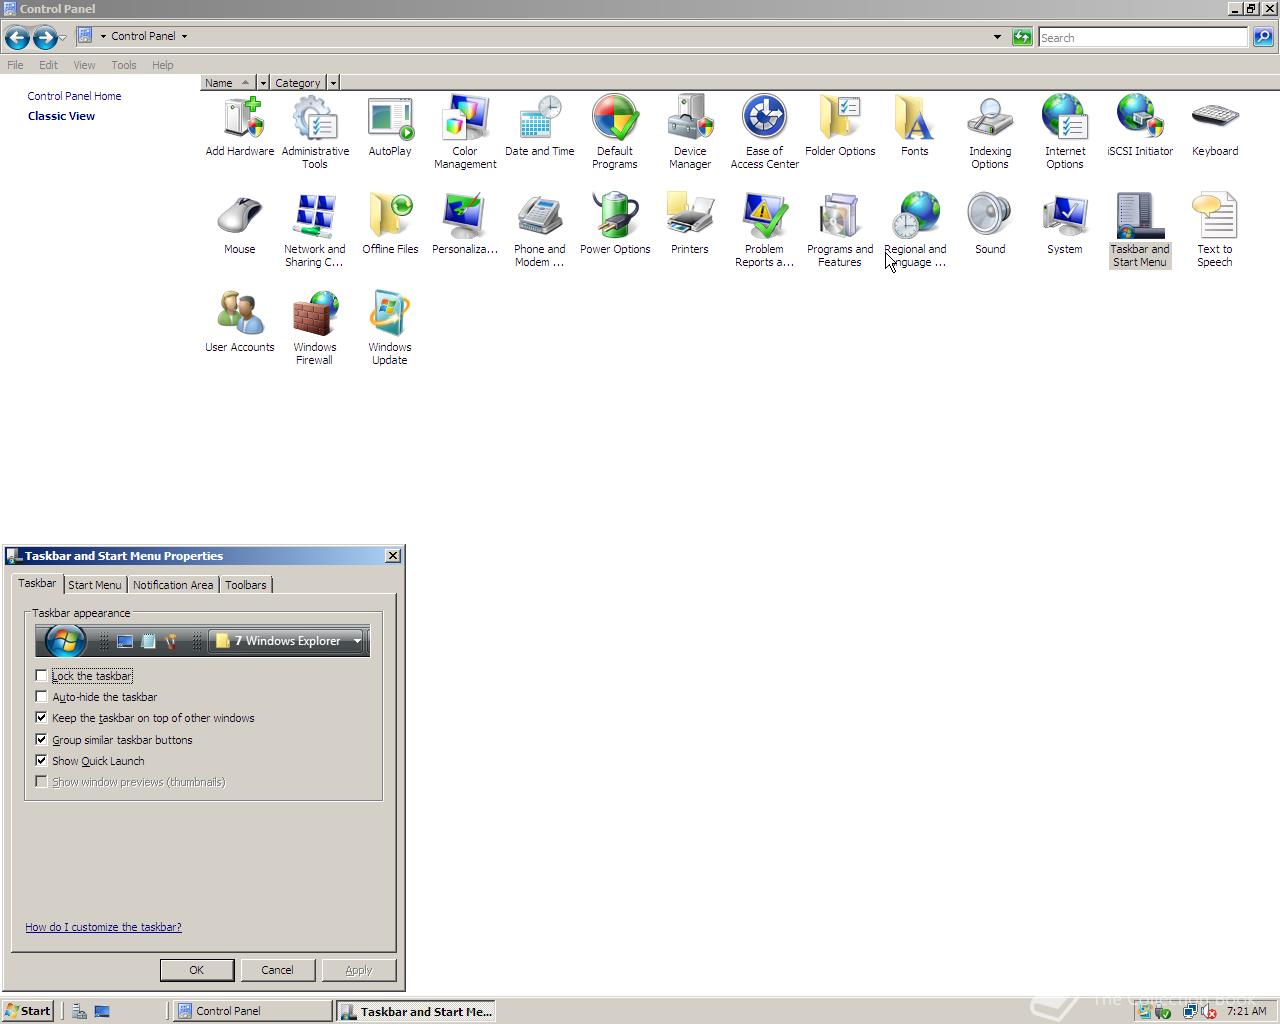The image size is (1280, 1024).
Task: Open the Tools menu
Action: [x=124, y=65]
